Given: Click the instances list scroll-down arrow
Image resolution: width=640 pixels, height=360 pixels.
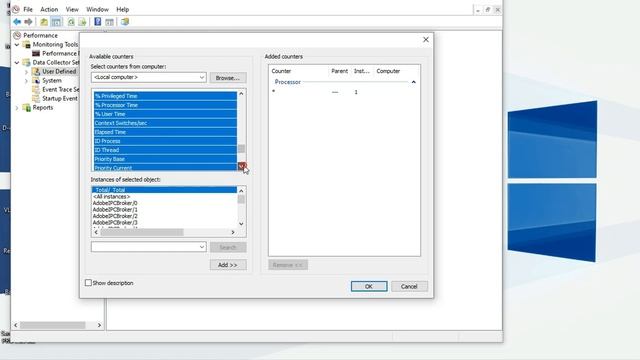Looking at the screenshot, I should [241, 224].
